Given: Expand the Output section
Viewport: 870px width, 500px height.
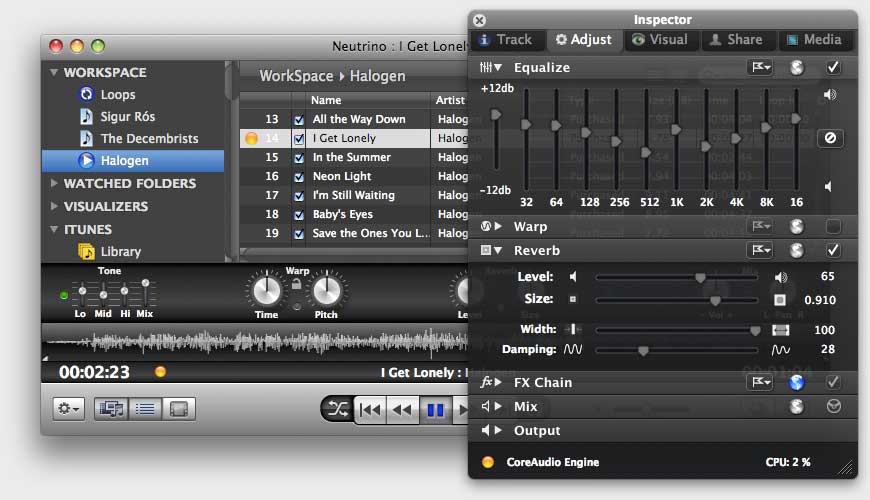Looking at the screenshot, I should [x=498, y=430].
